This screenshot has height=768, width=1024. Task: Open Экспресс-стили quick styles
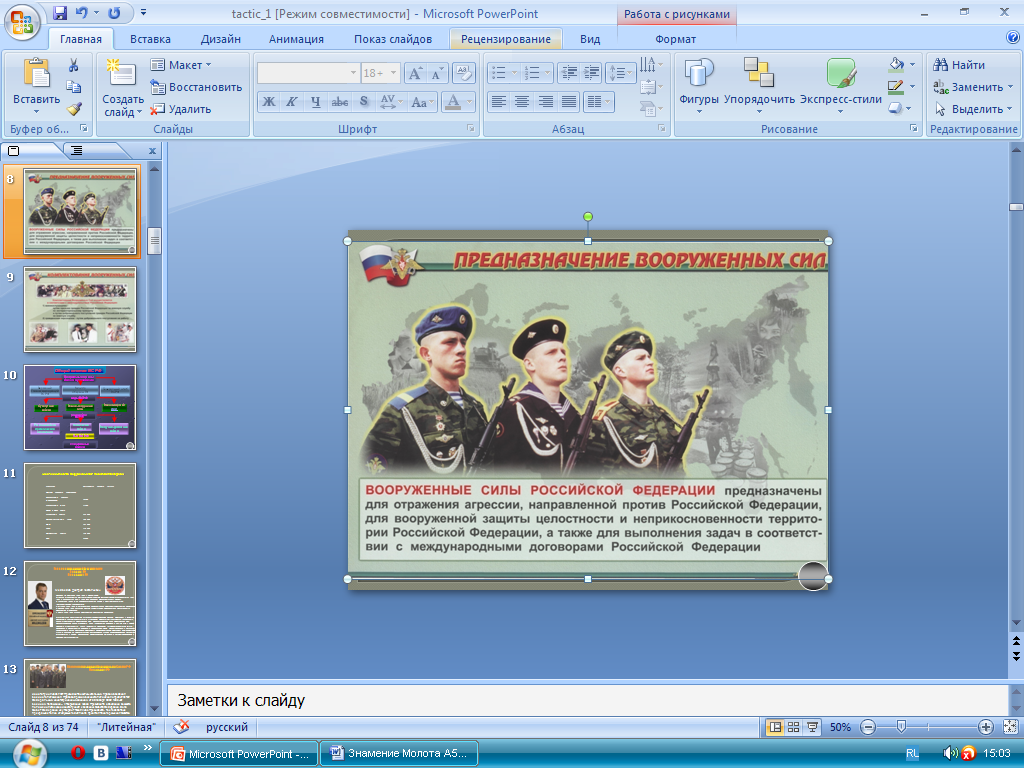[840, 86]
